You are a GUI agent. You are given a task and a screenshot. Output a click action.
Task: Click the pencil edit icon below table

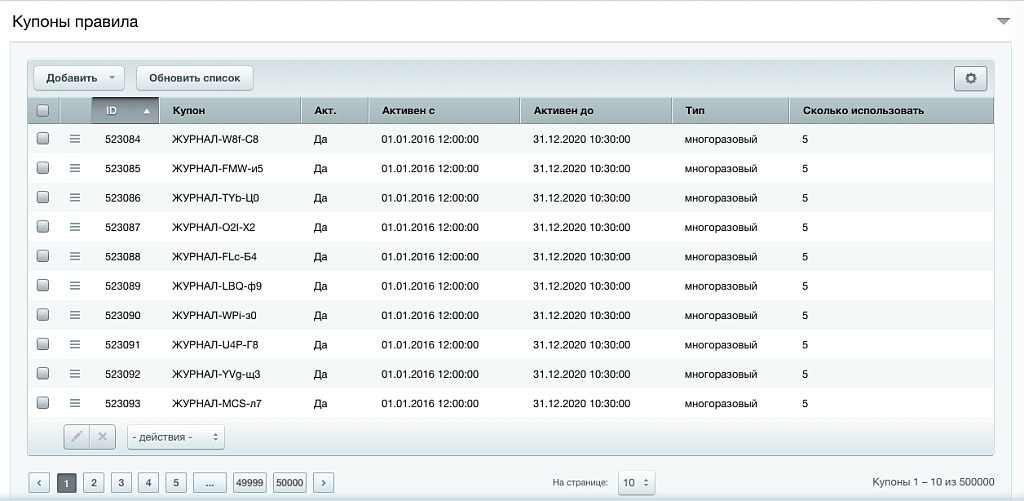click(77, 437)
